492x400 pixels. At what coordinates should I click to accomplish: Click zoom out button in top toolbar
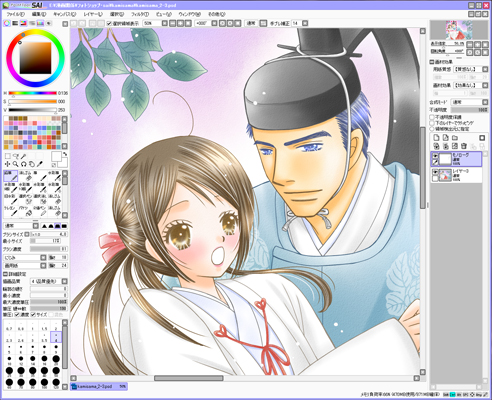(172, 23)
